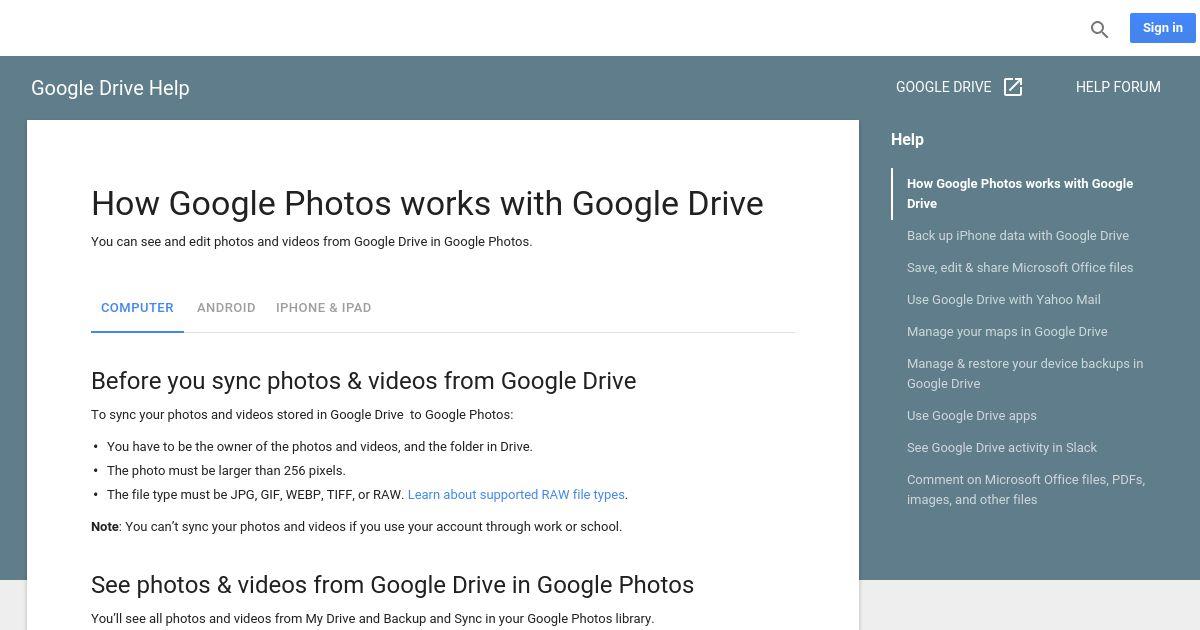Open Learn about supported RAW file types
Viewport: 1200px width, 630px height.
(516, 495)
